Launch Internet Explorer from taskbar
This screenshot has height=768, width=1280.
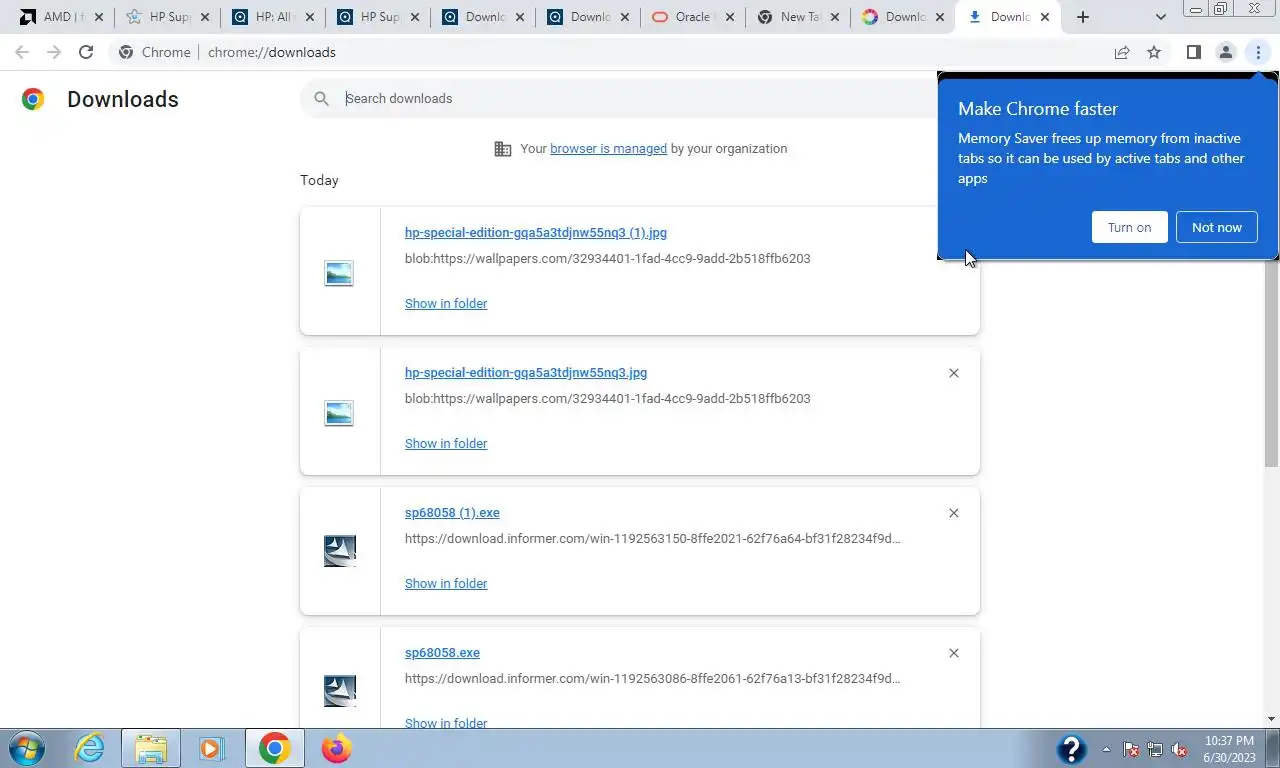point(90,748)
